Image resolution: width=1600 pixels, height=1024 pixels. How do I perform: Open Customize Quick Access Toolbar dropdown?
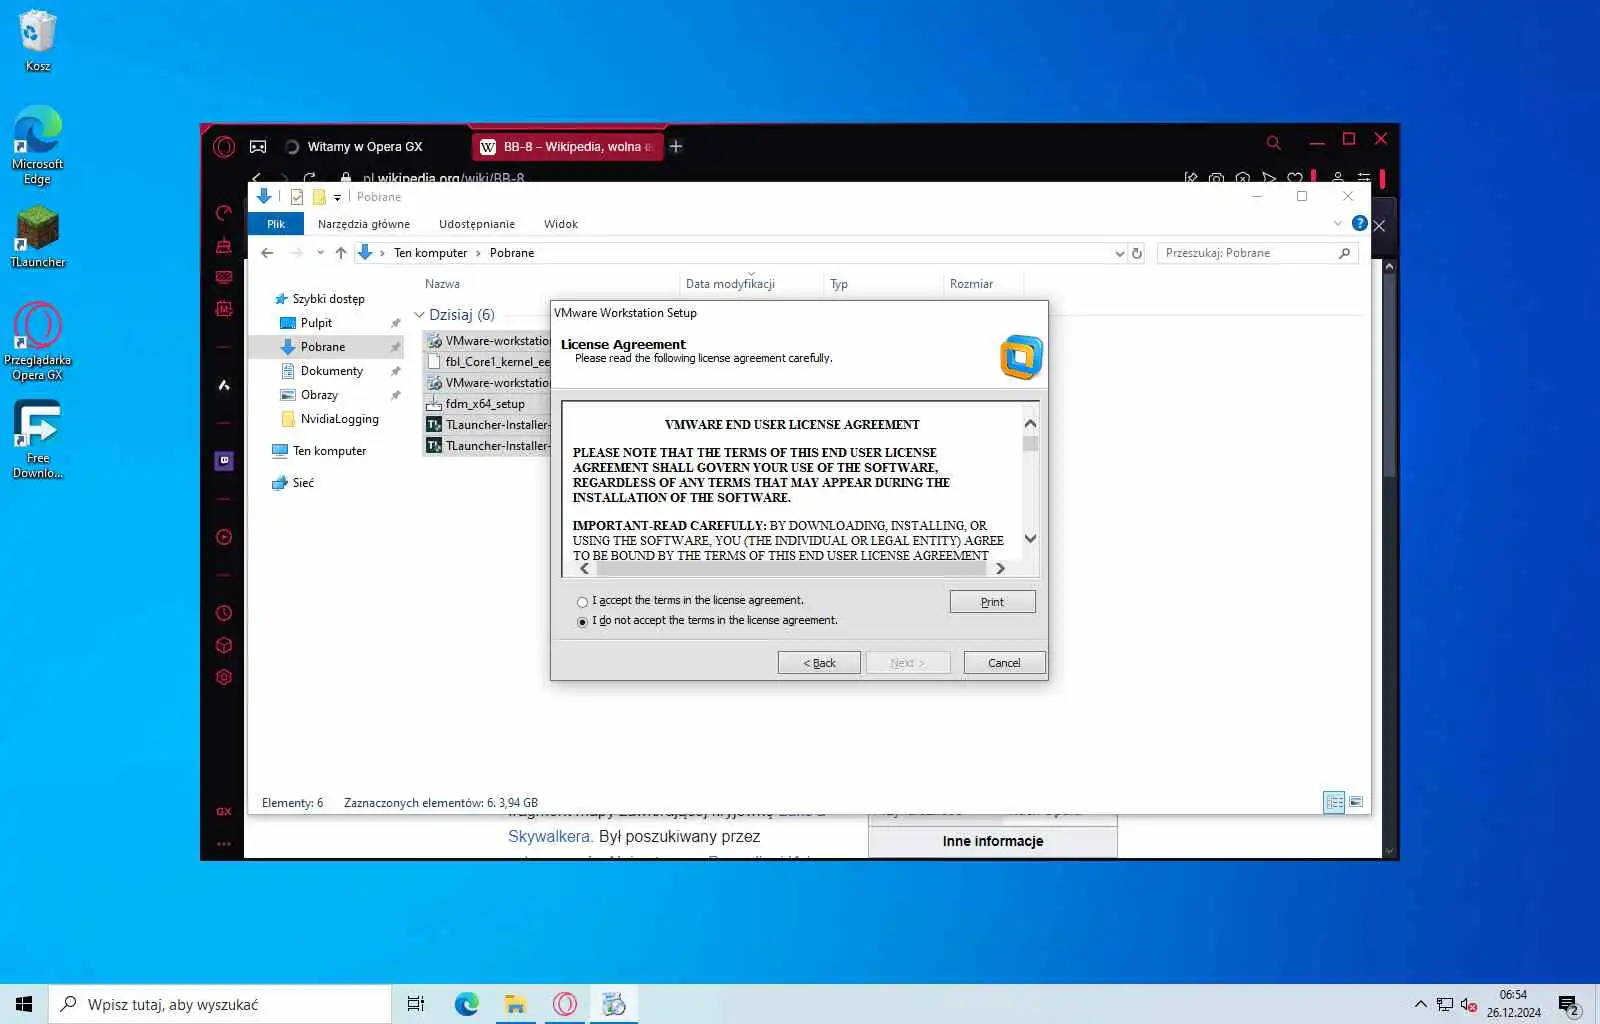337,198
